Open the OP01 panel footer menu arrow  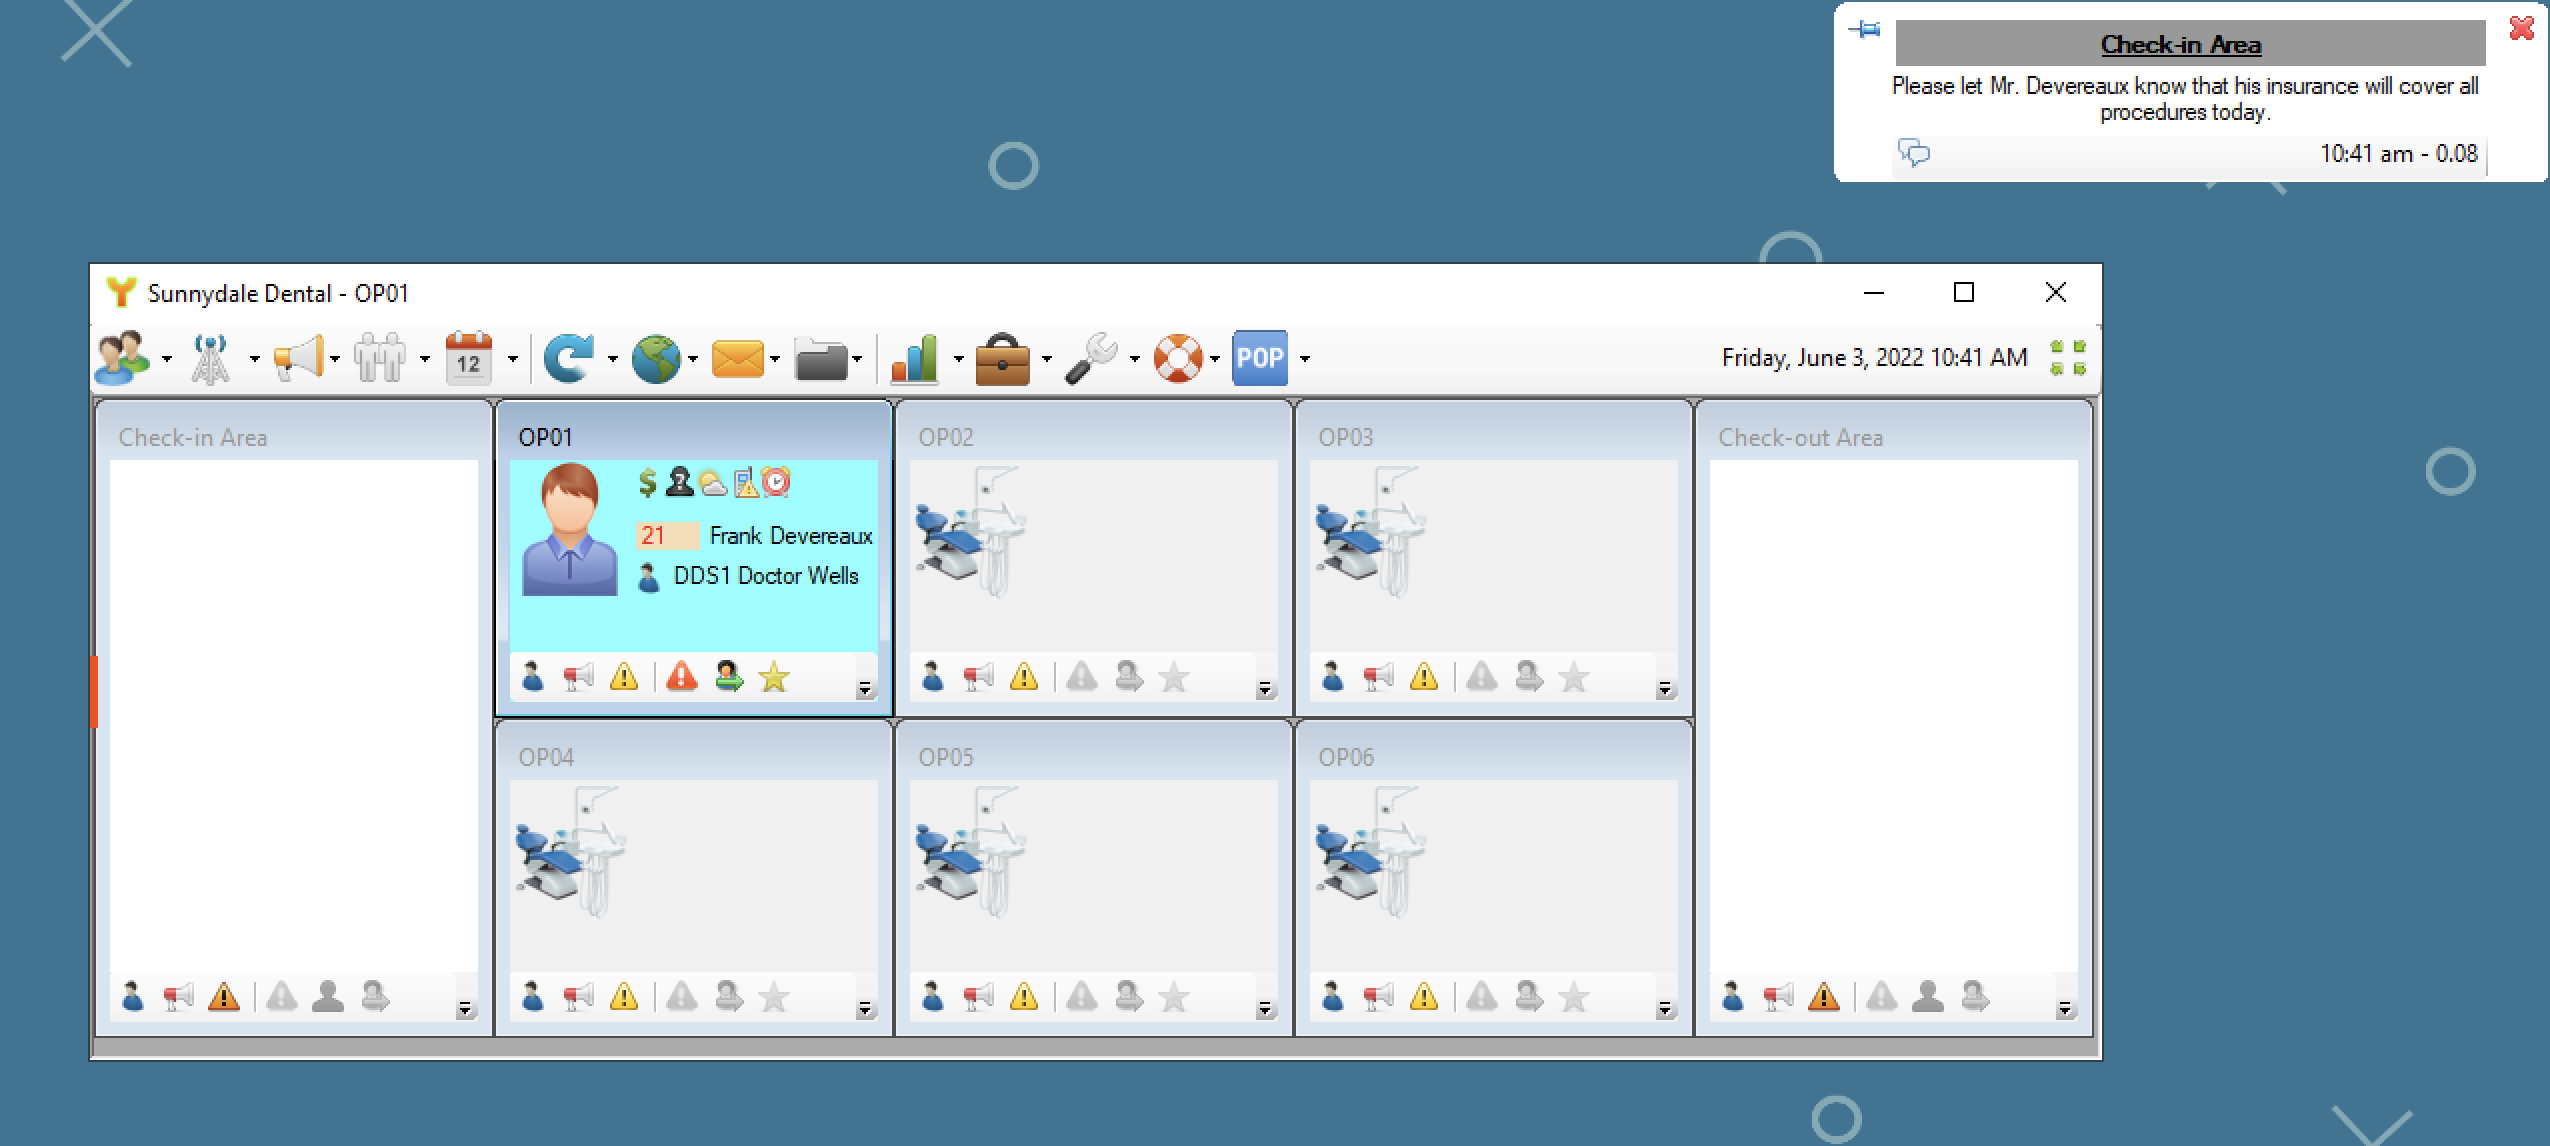[x=865, y=689]
